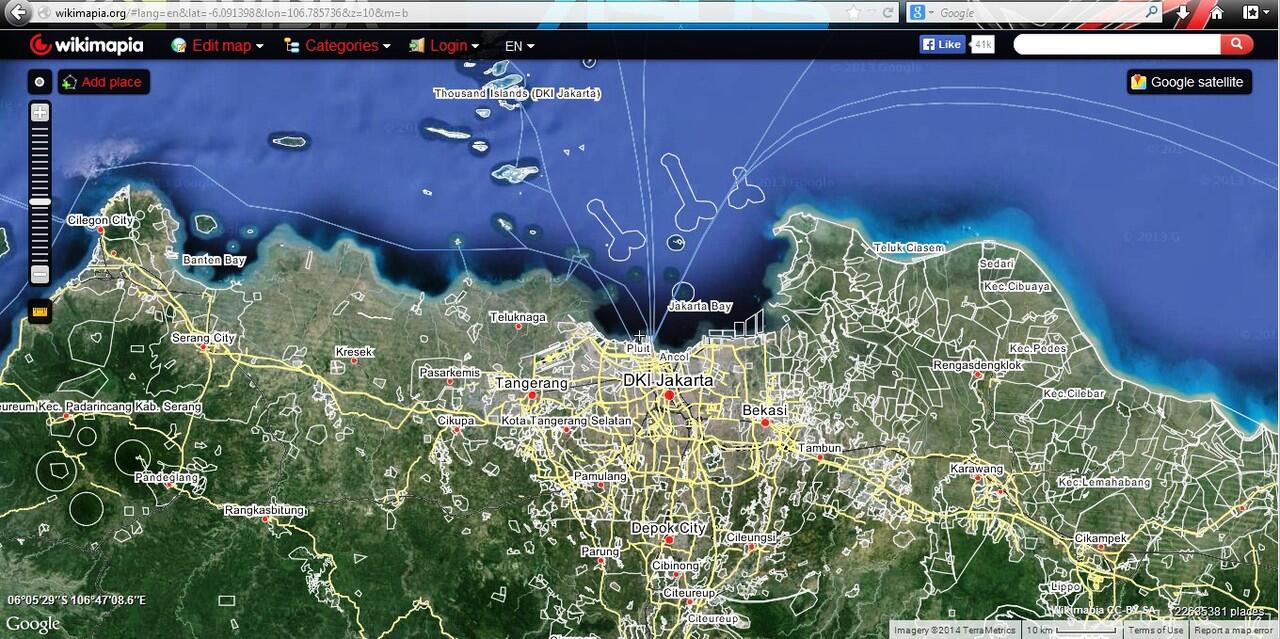Focus the browser Google search box
Viewport: 1280px width, 639px height.
click(x=1040, y=13)
